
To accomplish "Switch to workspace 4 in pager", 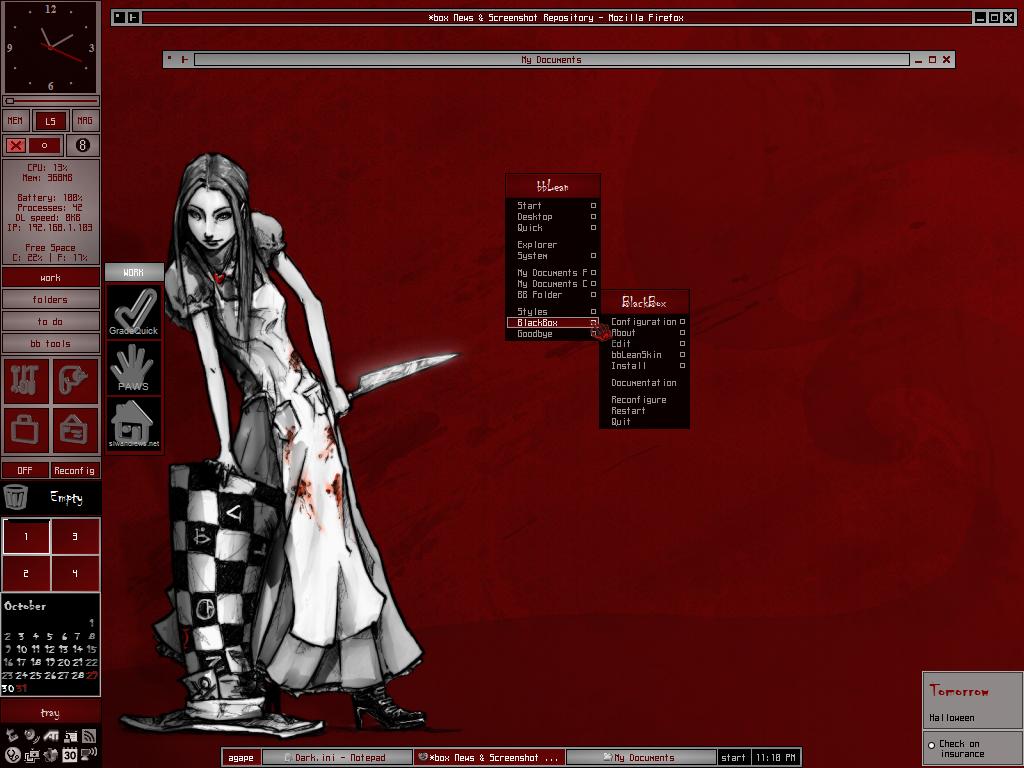I will (75, 573).
